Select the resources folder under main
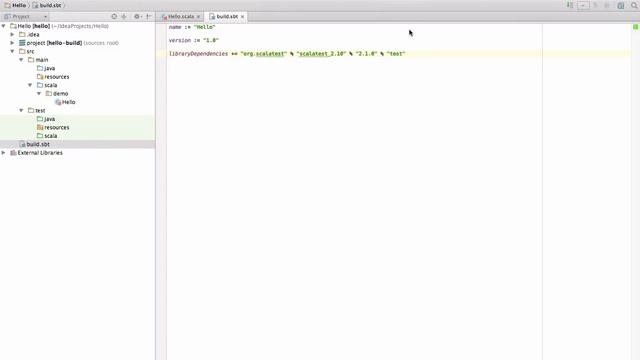Viewport: 640px width, 360px height. pyautogui.click(x=53, y=77)
